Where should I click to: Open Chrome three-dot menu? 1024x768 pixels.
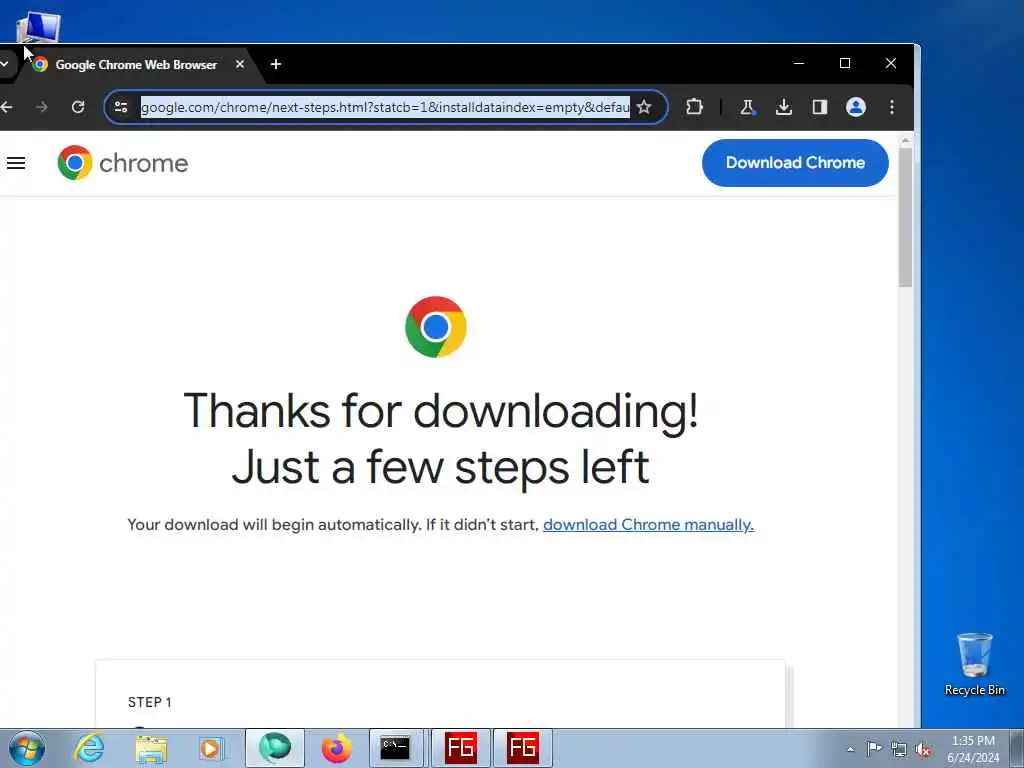click(x=892, y=107)
